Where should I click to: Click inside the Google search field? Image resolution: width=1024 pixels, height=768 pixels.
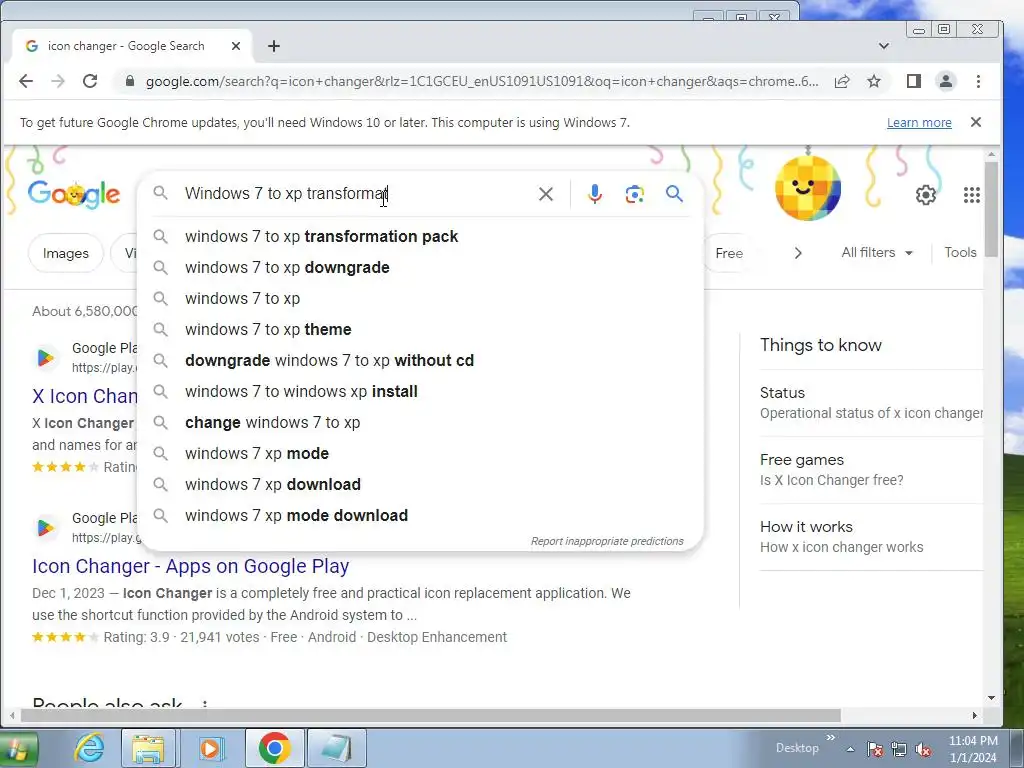coord(353,194)
